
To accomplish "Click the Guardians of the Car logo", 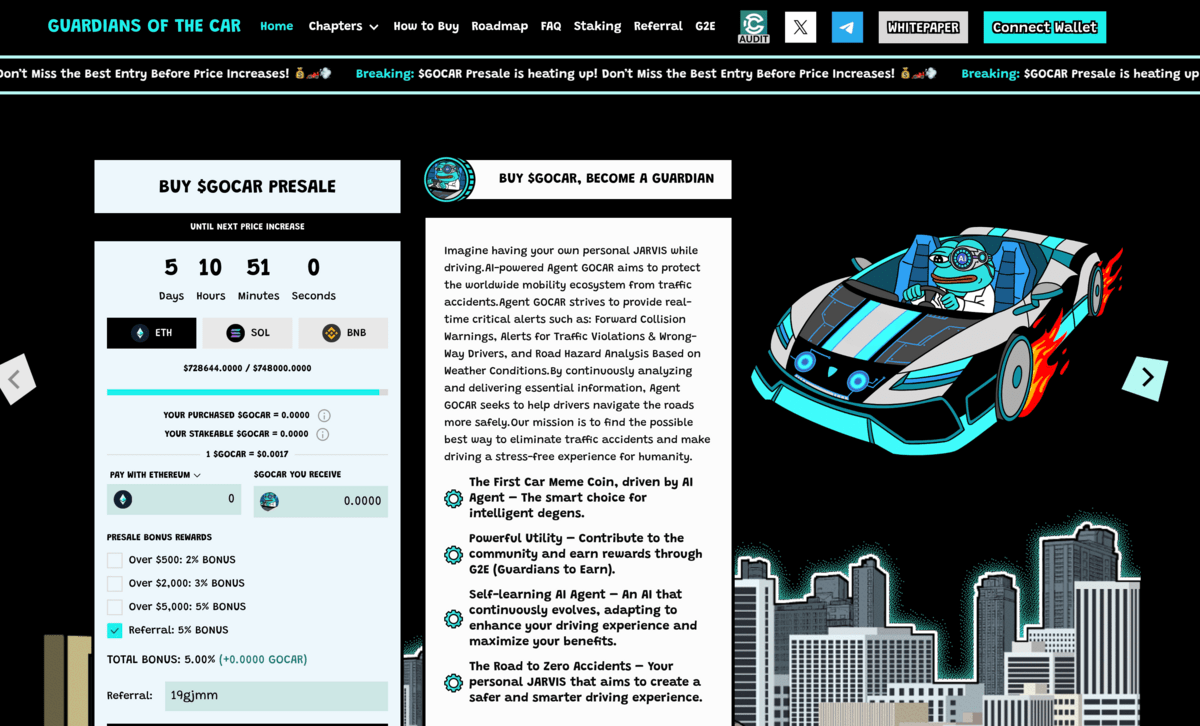I will coord(144,26).
